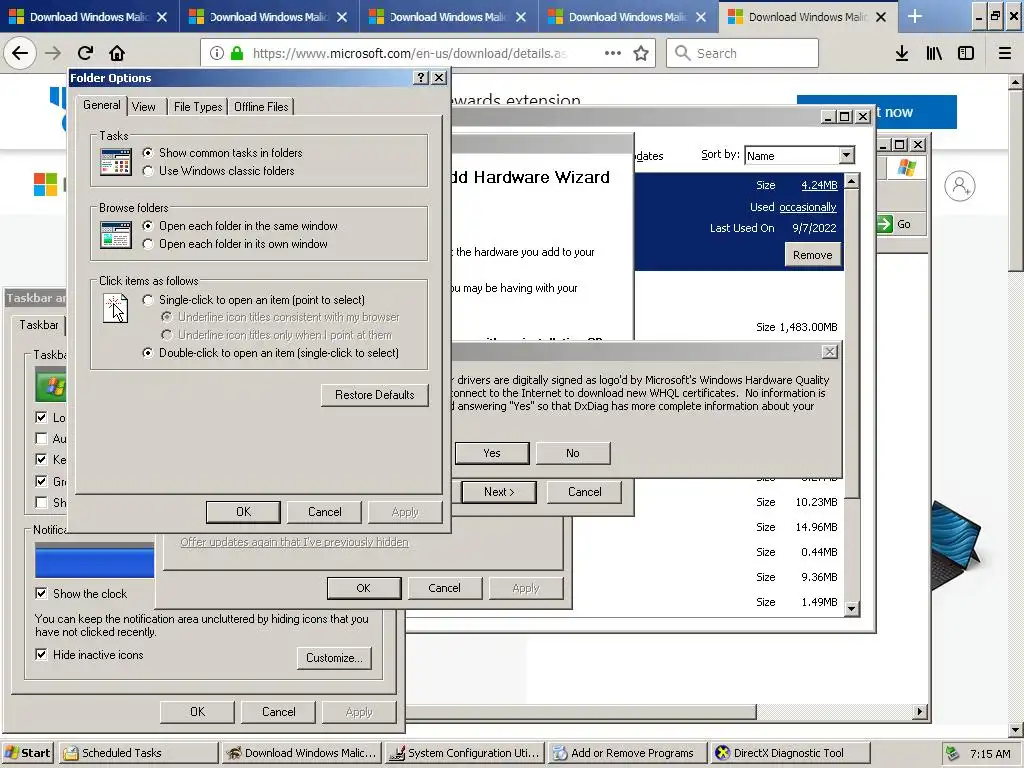1024x768 pixels.
Task: Open the General tab in Folder Options
Action: click(x=101, y=105)
